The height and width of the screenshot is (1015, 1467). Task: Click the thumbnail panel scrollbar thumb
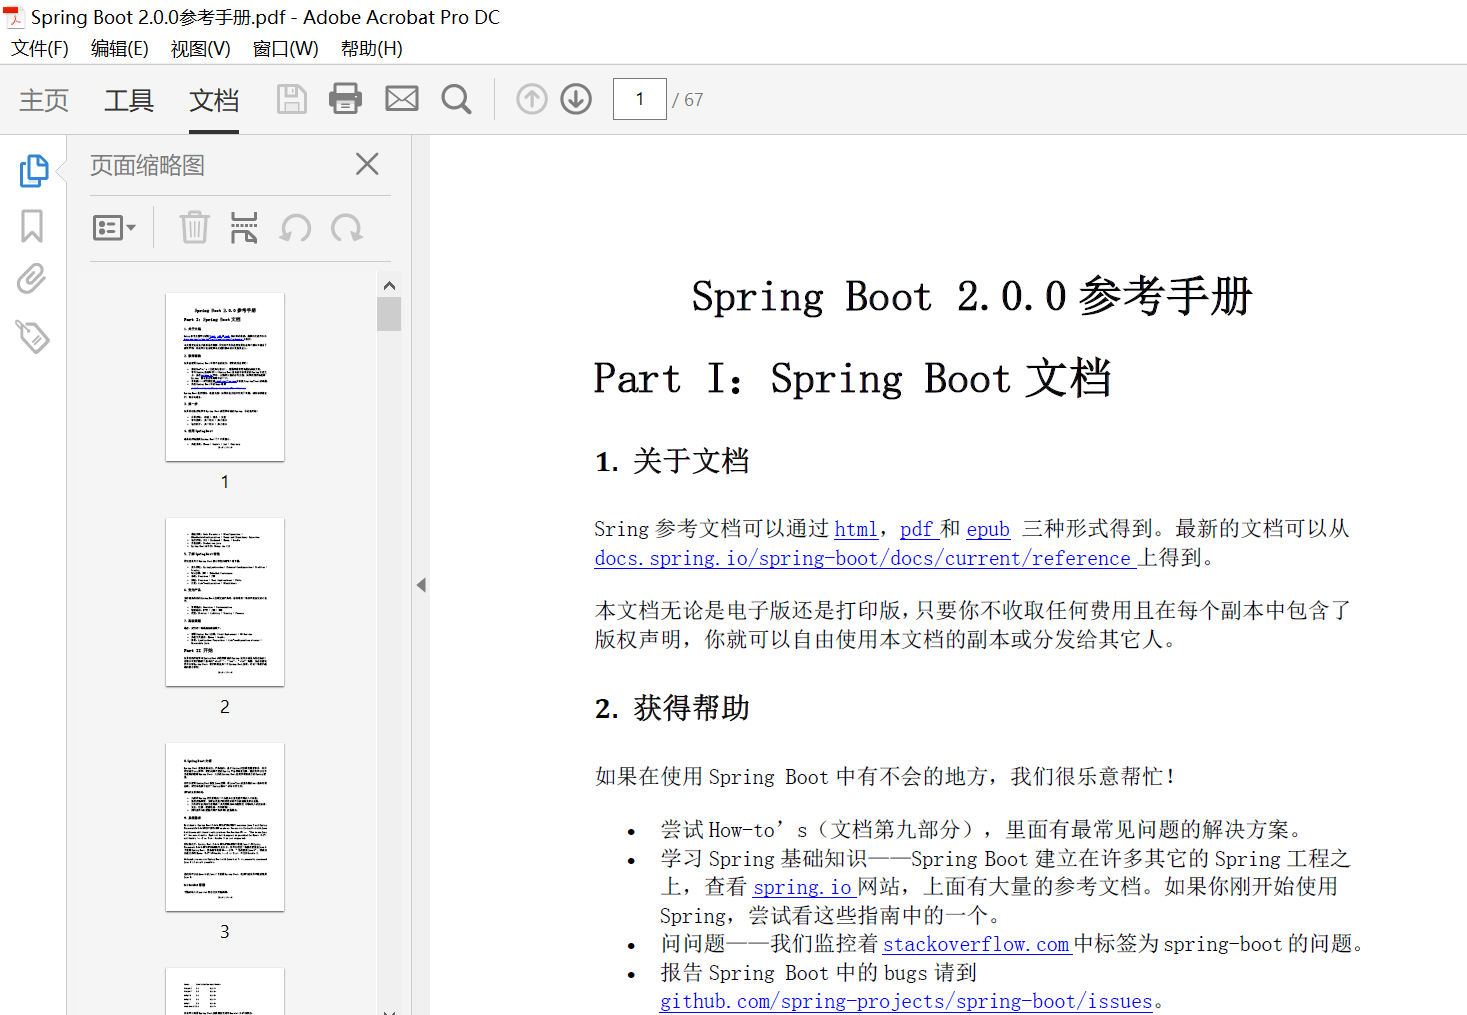389,314
